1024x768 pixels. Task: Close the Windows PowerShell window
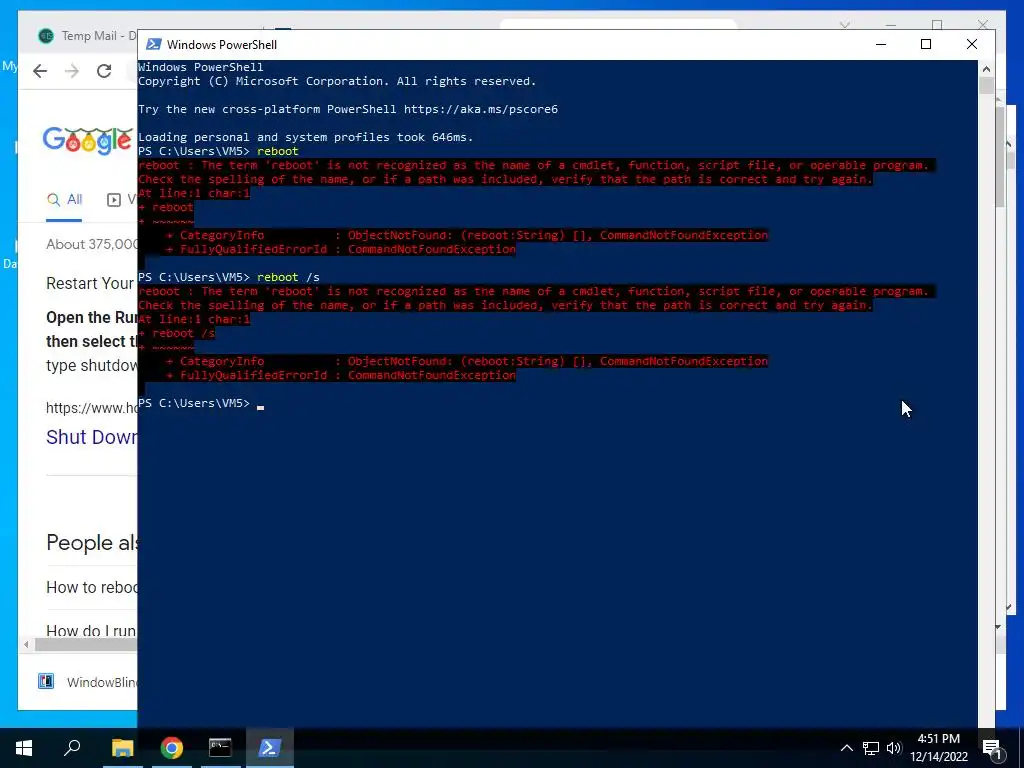click(972, 44)
